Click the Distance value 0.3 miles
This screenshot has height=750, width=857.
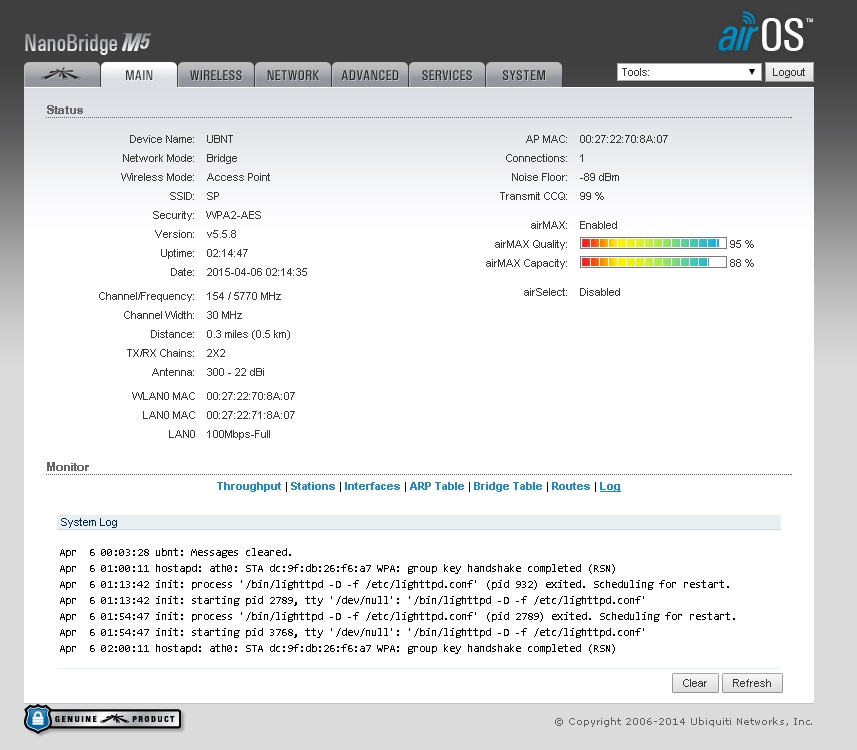[248, 334]
